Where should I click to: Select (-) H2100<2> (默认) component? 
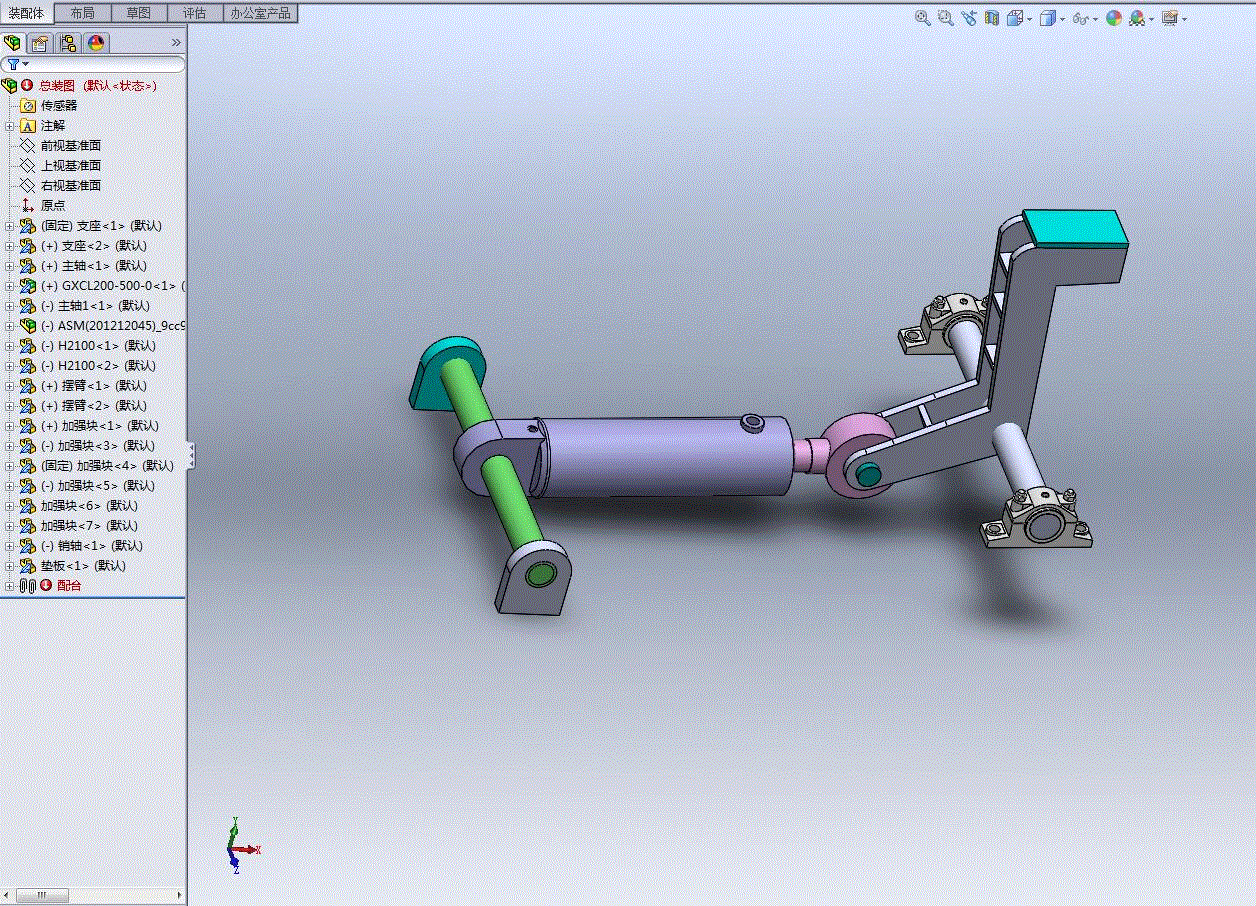[98, 365]
